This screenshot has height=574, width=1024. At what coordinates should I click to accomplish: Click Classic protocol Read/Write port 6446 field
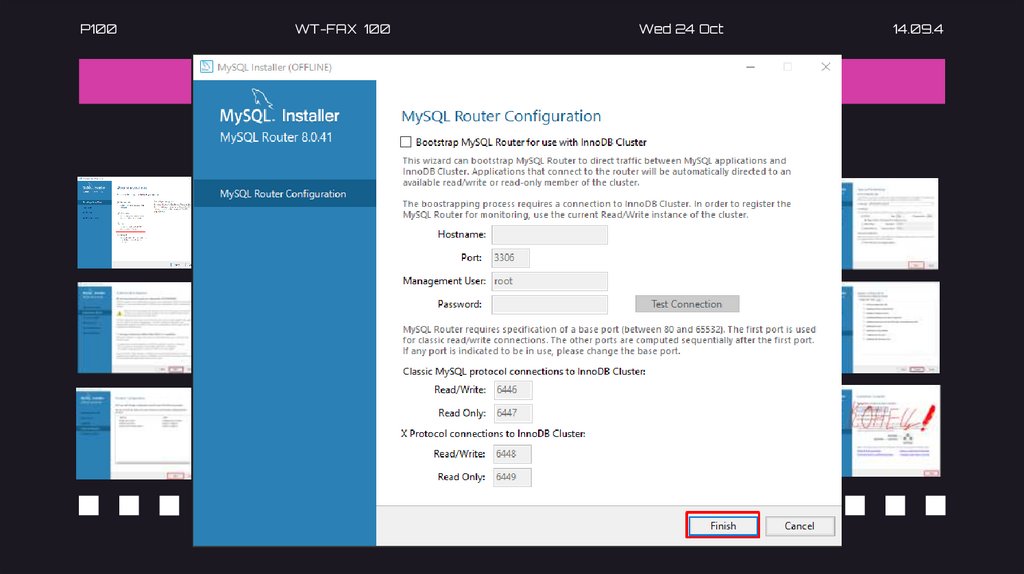(513, 390)
